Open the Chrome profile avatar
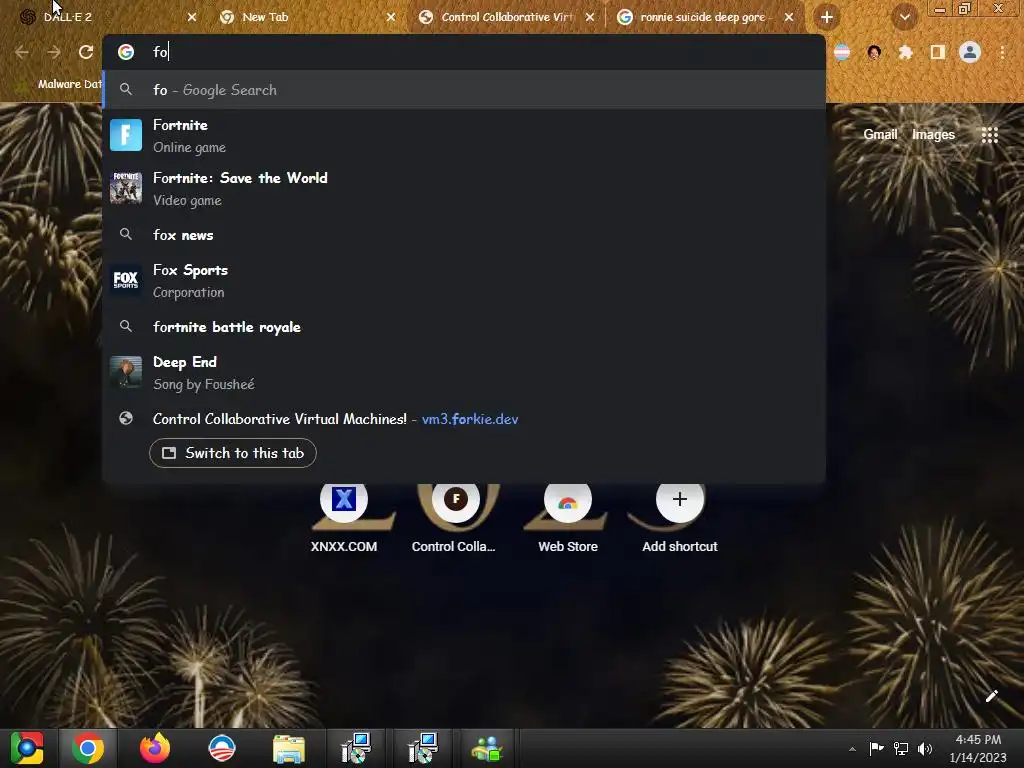The image size is (1024, 768). point(970,52)
